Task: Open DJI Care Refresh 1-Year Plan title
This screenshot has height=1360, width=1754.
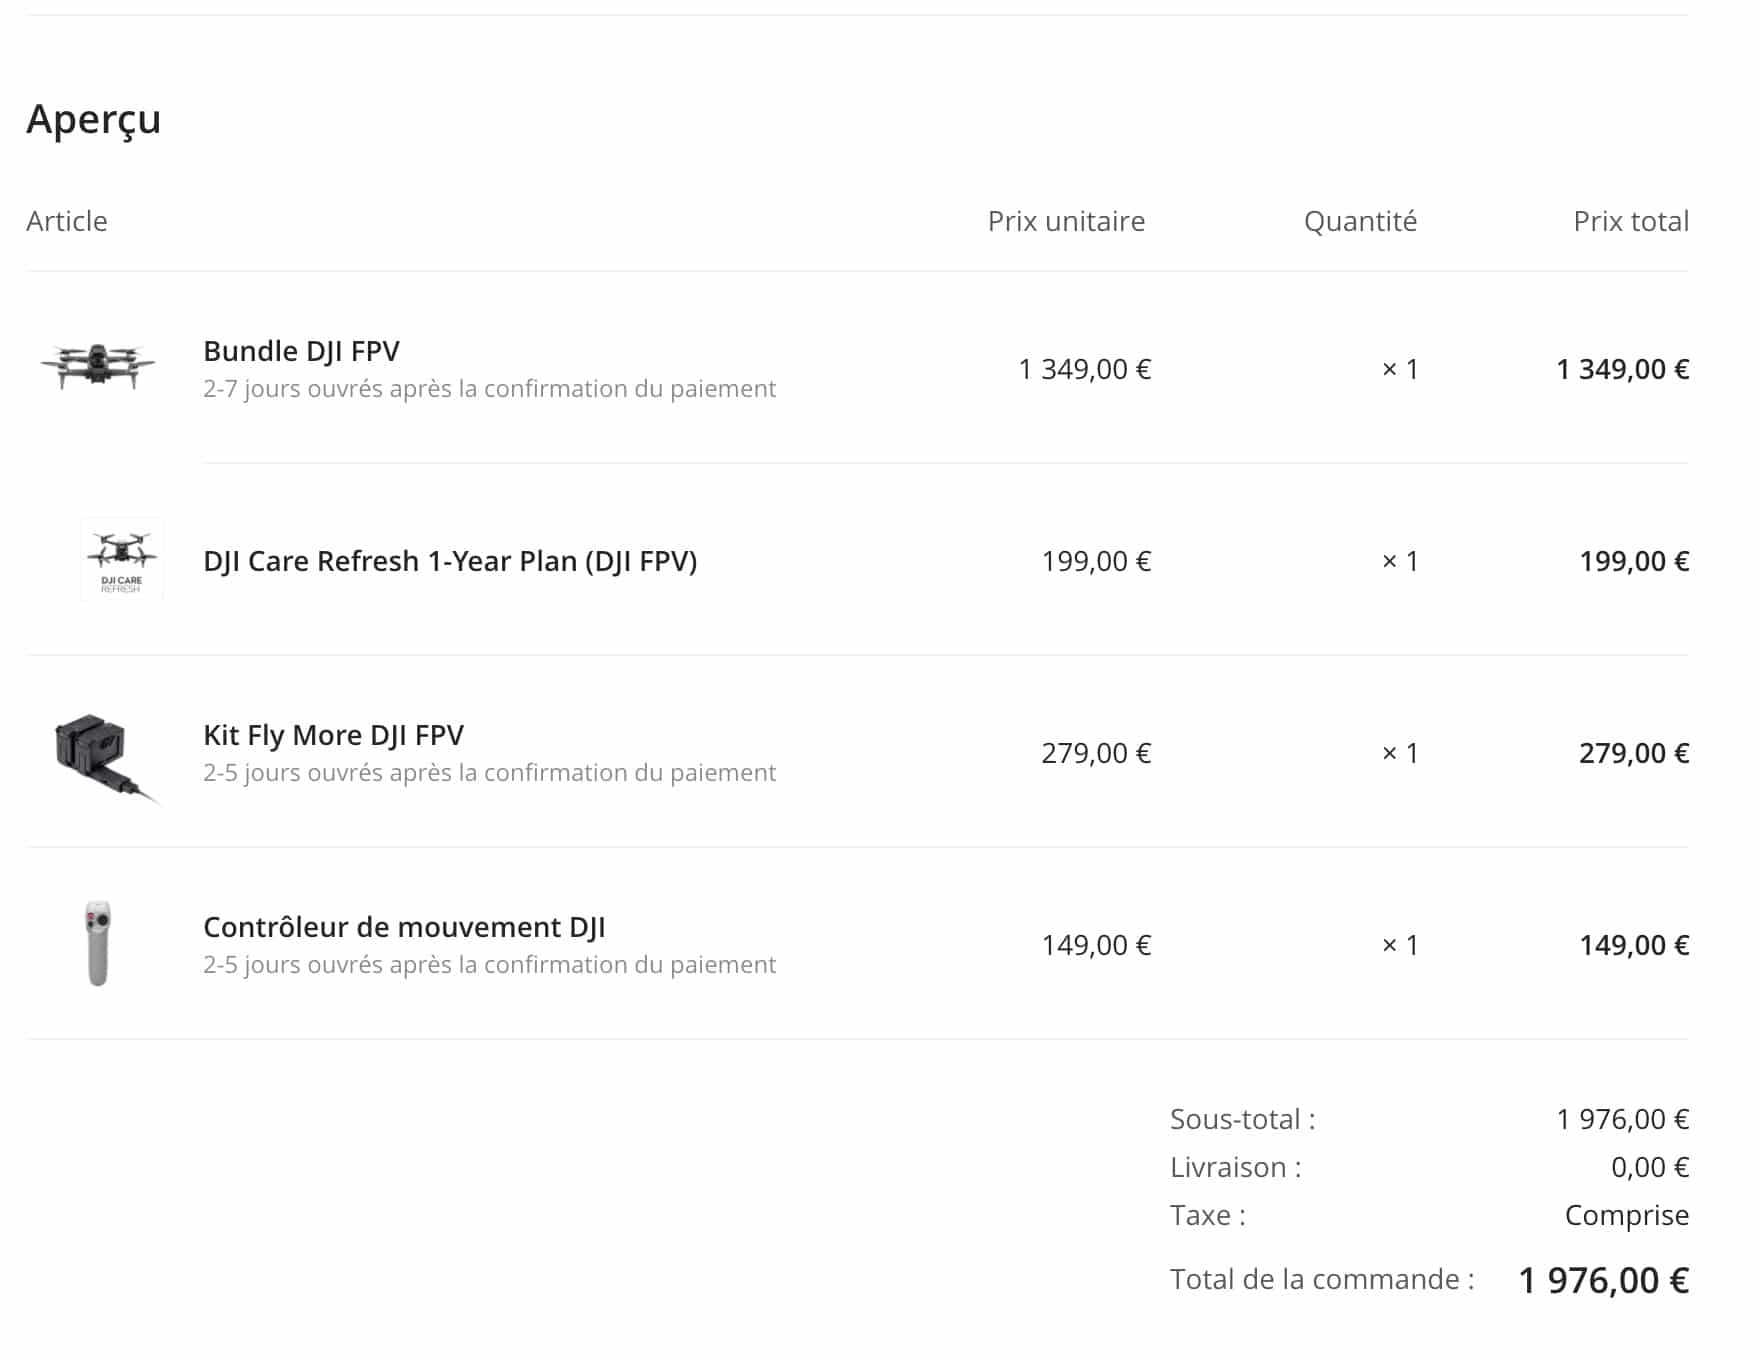Action: pyautogui.click(x=450, y=561)
